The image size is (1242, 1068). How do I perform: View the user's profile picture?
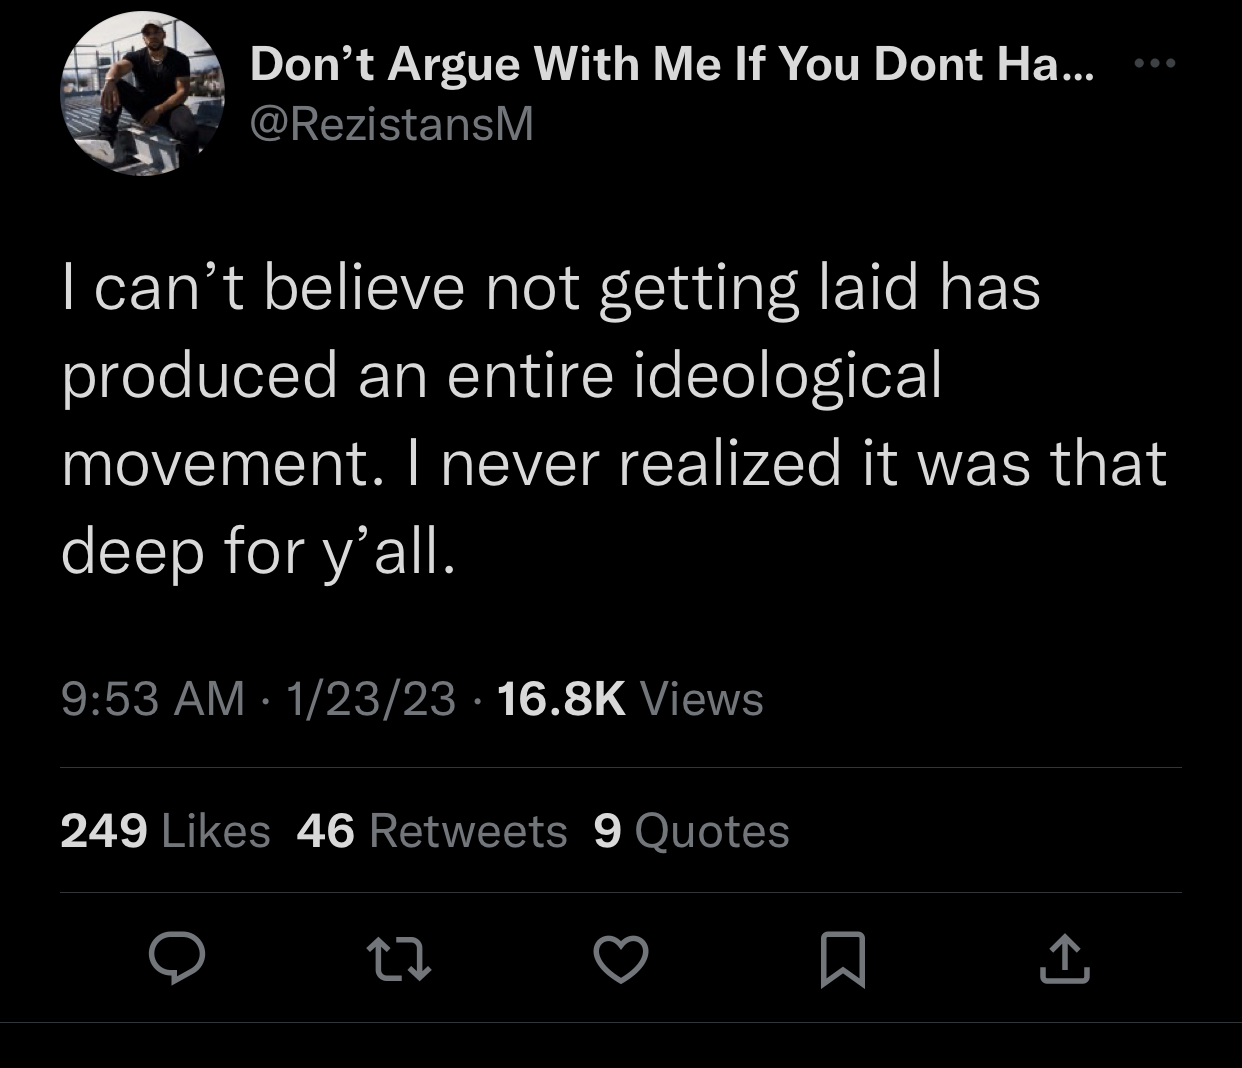pyautogui.click(x=143, y=94)
